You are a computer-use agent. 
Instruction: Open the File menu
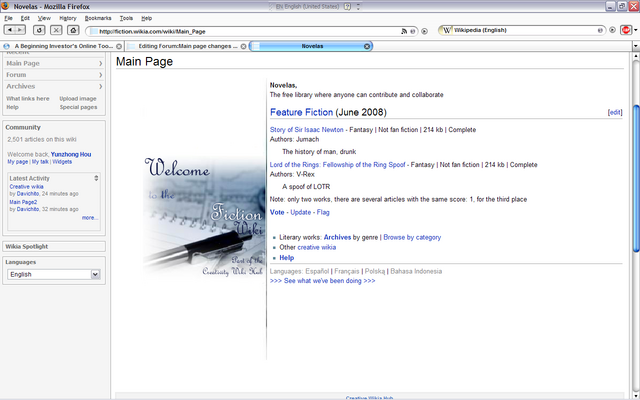tap(9, 18)
